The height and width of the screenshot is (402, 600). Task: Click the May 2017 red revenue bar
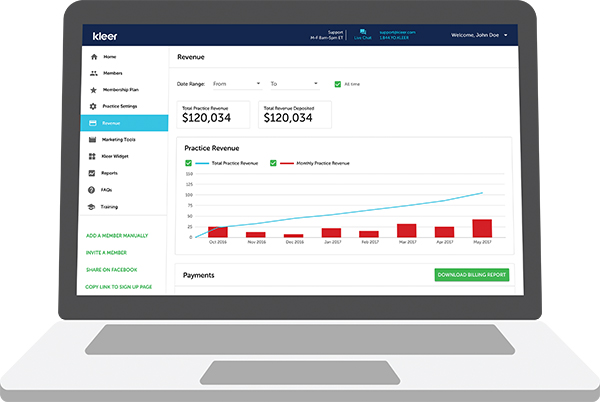482,228
